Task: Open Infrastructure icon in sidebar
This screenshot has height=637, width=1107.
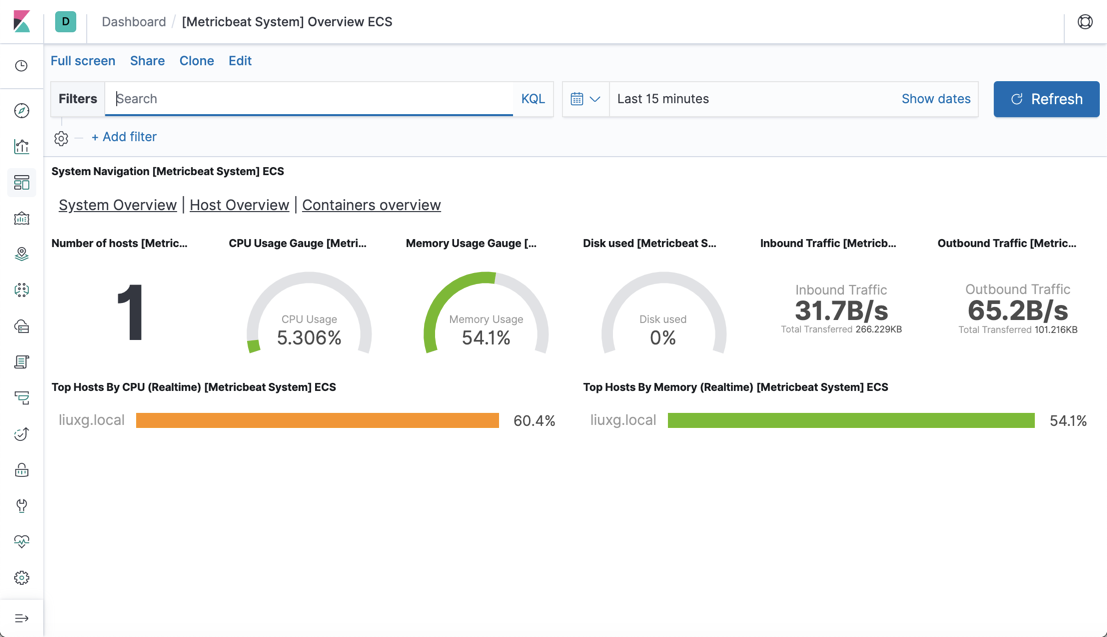Action: 22,326
